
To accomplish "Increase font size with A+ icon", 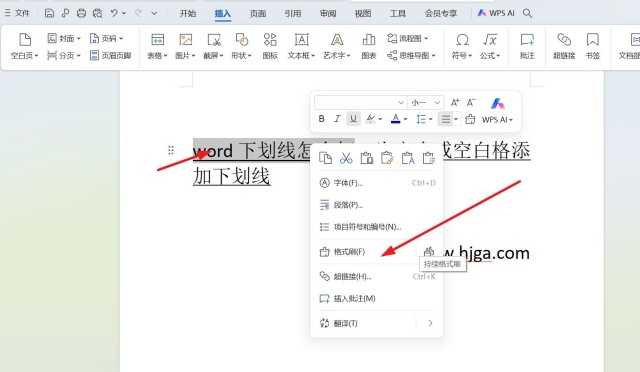I will pyautogui.click(x=455, y=102).
